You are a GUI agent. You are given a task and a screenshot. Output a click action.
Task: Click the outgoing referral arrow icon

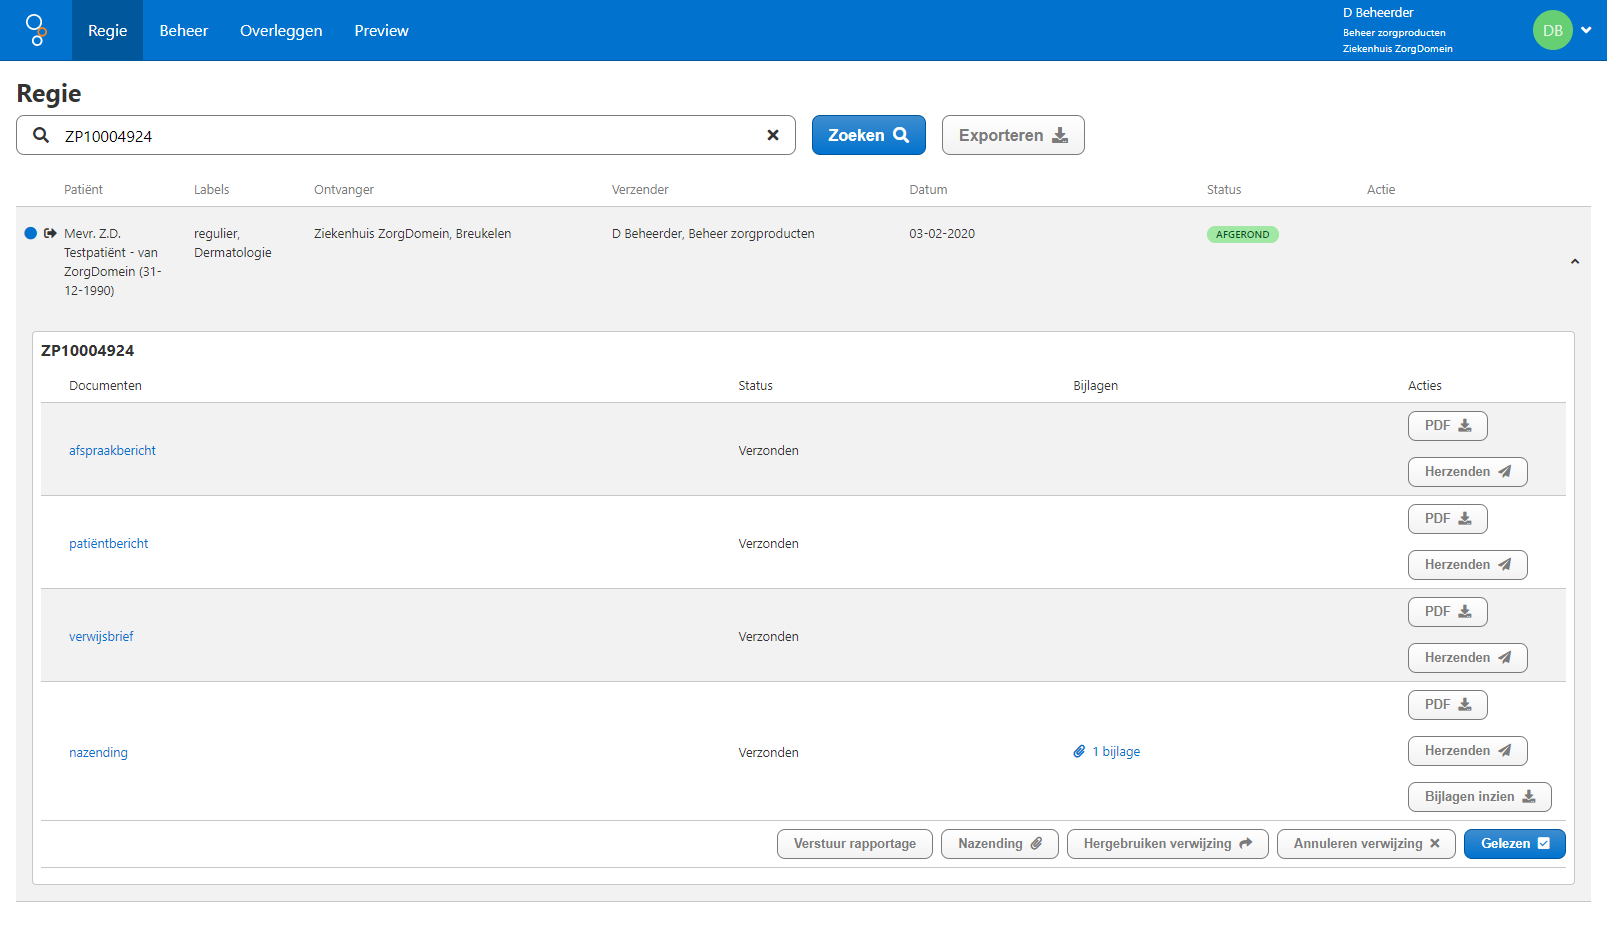point(50,233)
